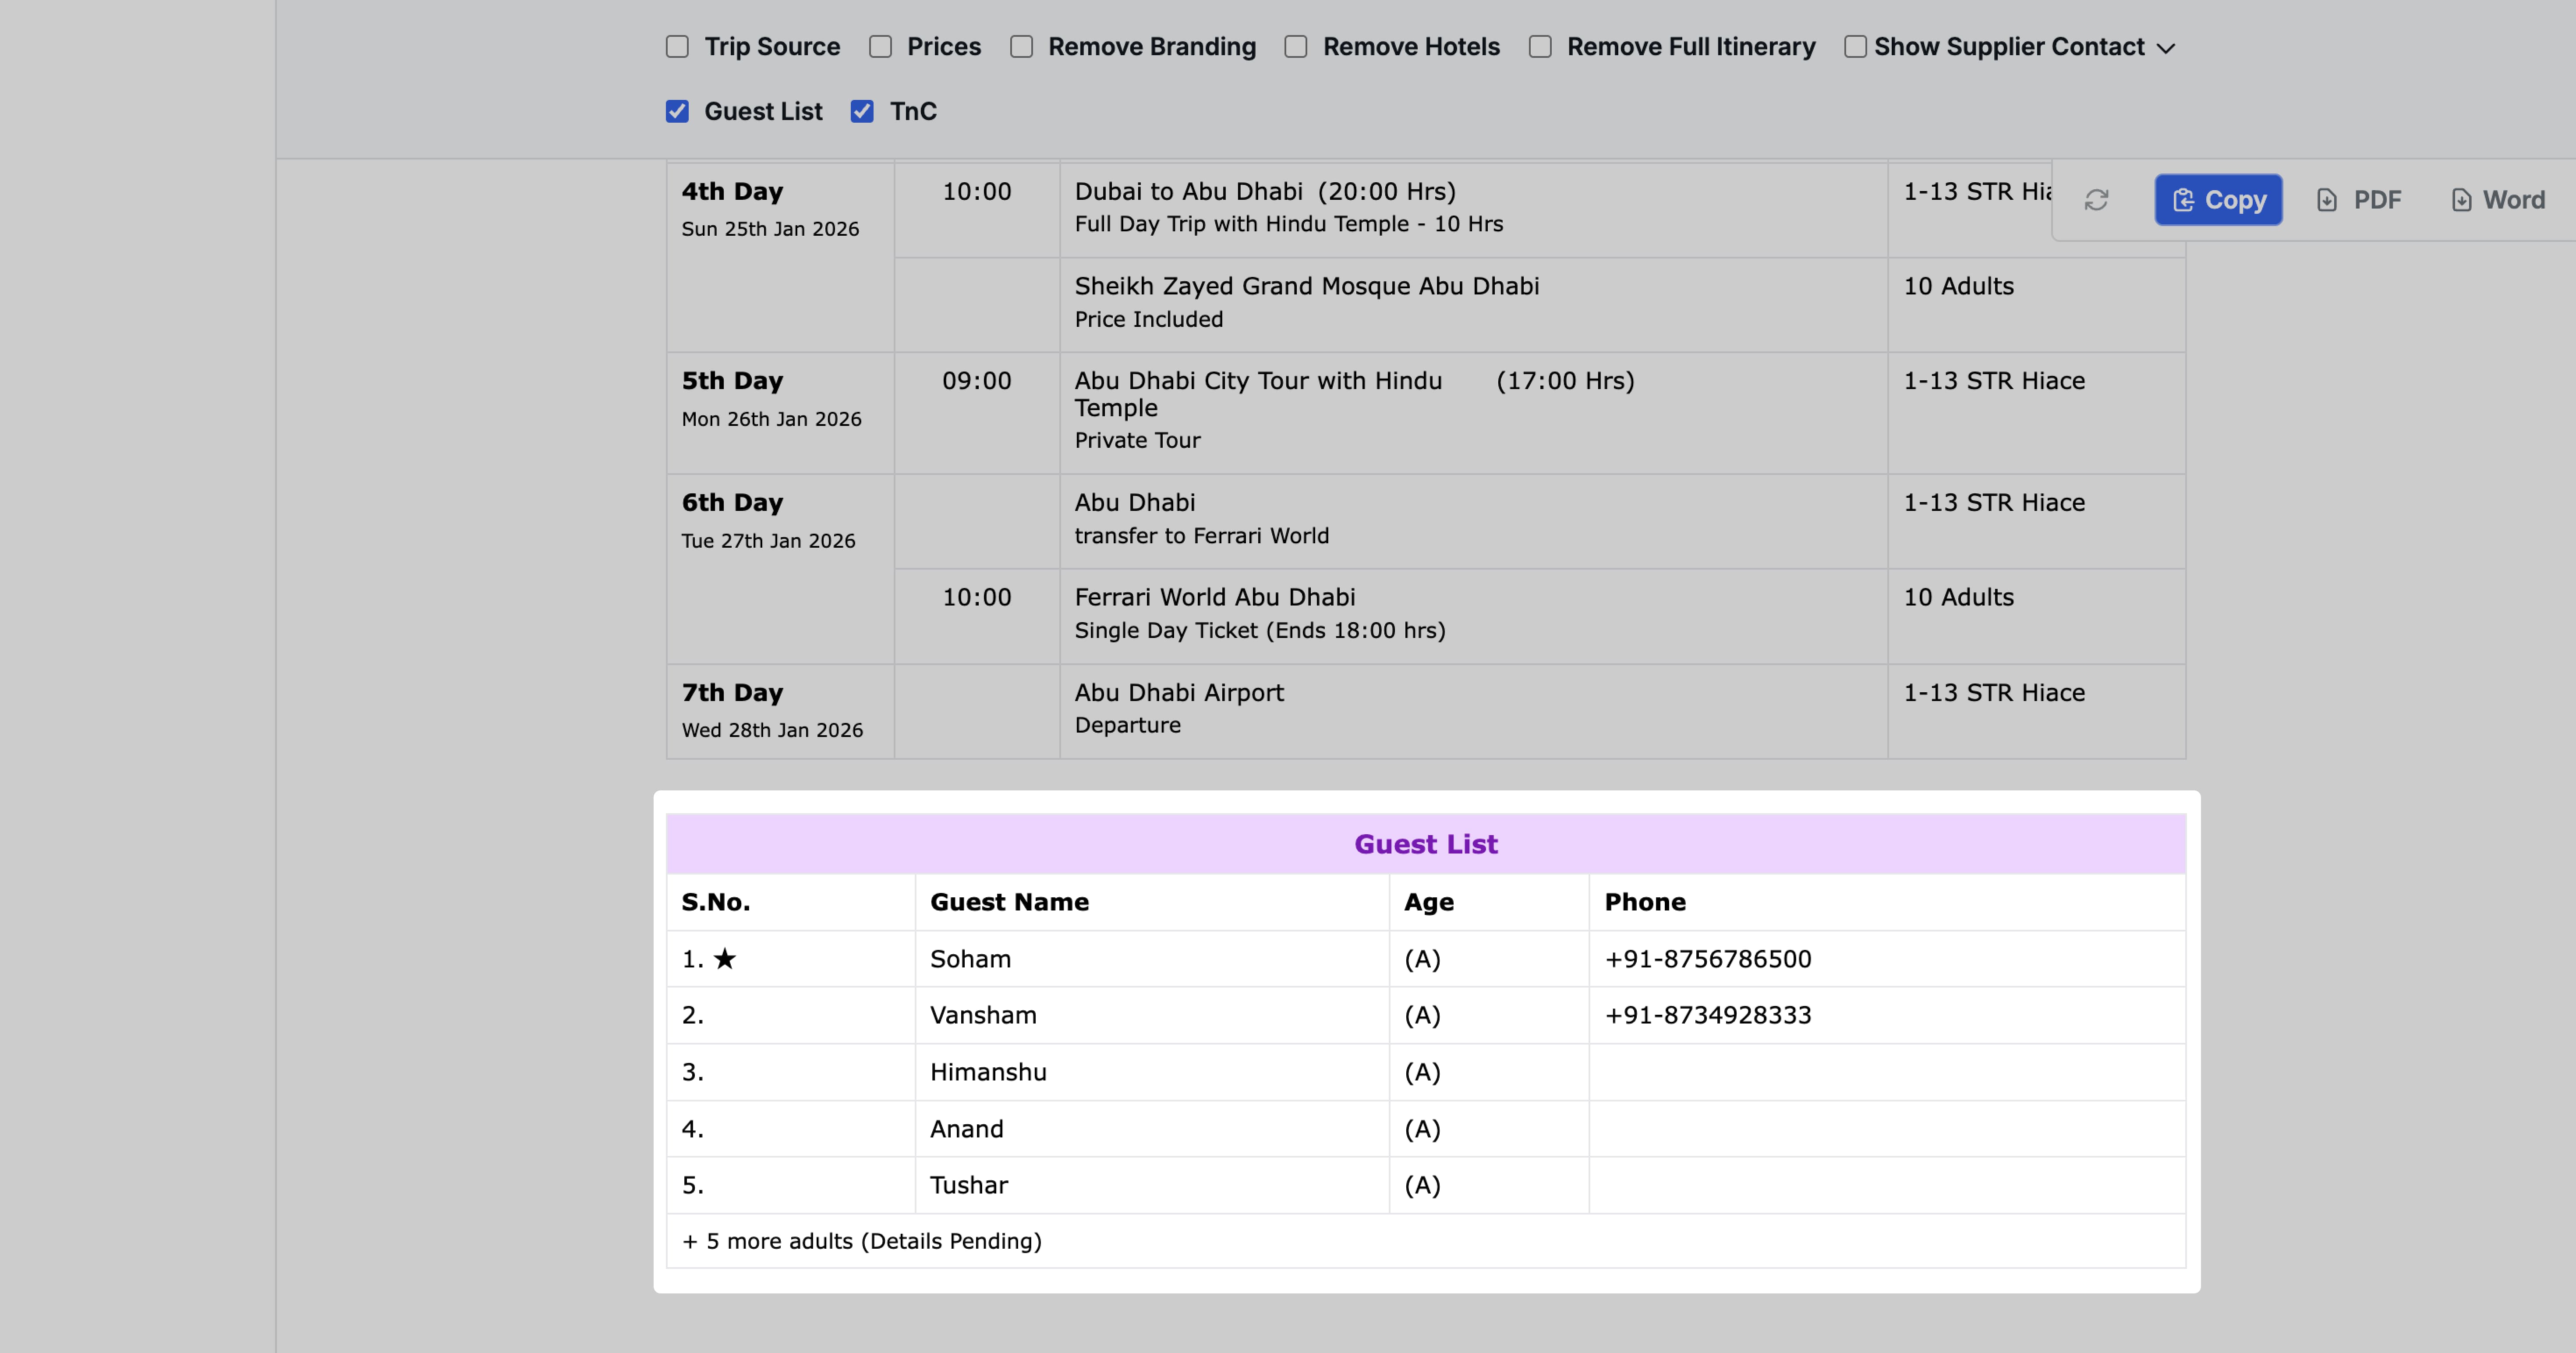Click the Word export option
The image size is (2576, 1353).
coord(2498,199)
